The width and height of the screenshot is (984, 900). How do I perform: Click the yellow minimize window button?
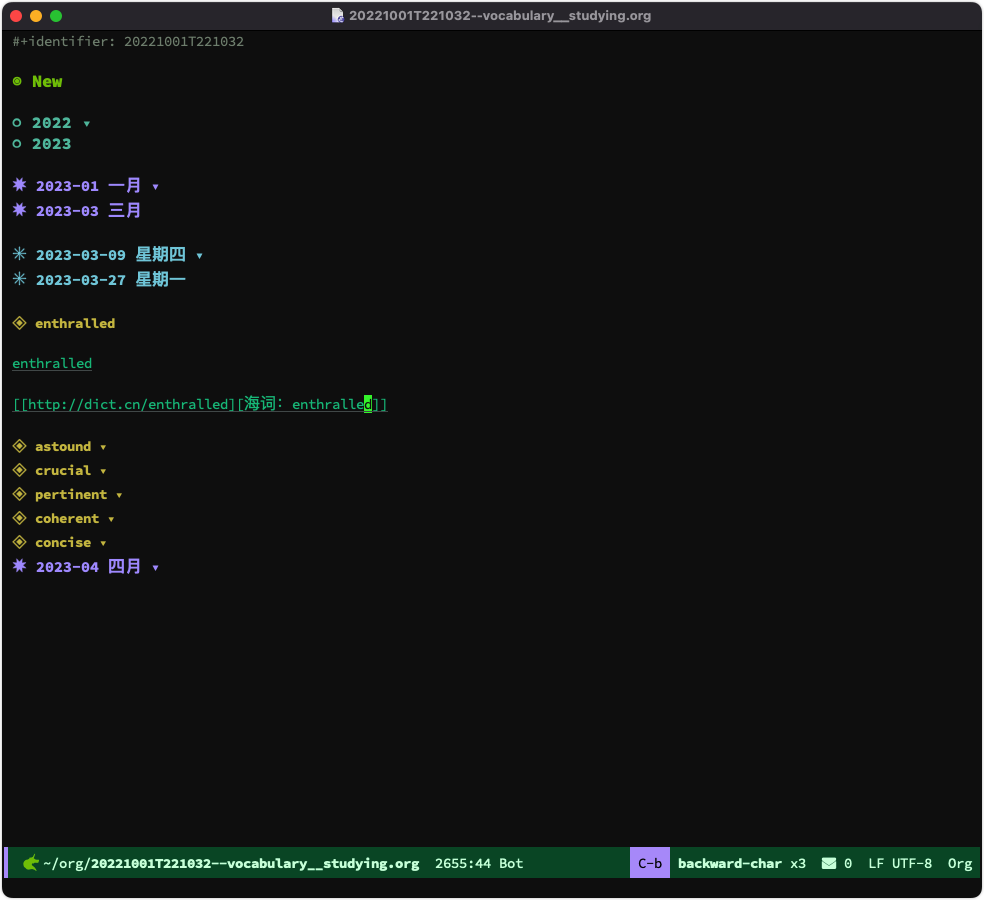pos(36,16)
